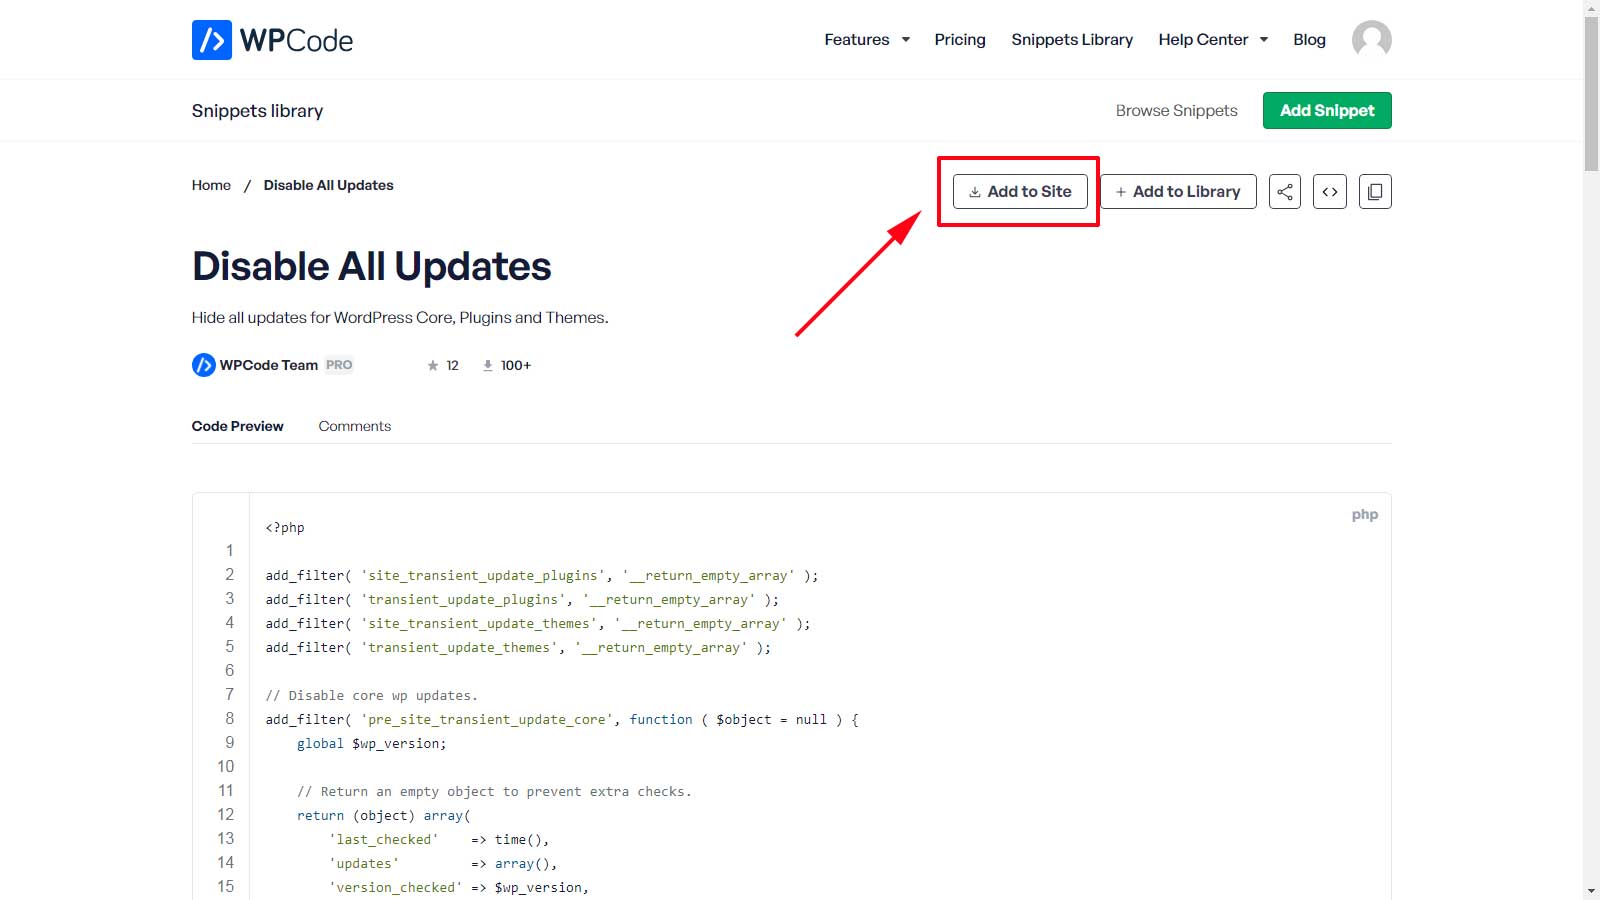Click the 'pre_site_transient_update_core' code line
Screen dimensions: 1600x900
(562, 719)
